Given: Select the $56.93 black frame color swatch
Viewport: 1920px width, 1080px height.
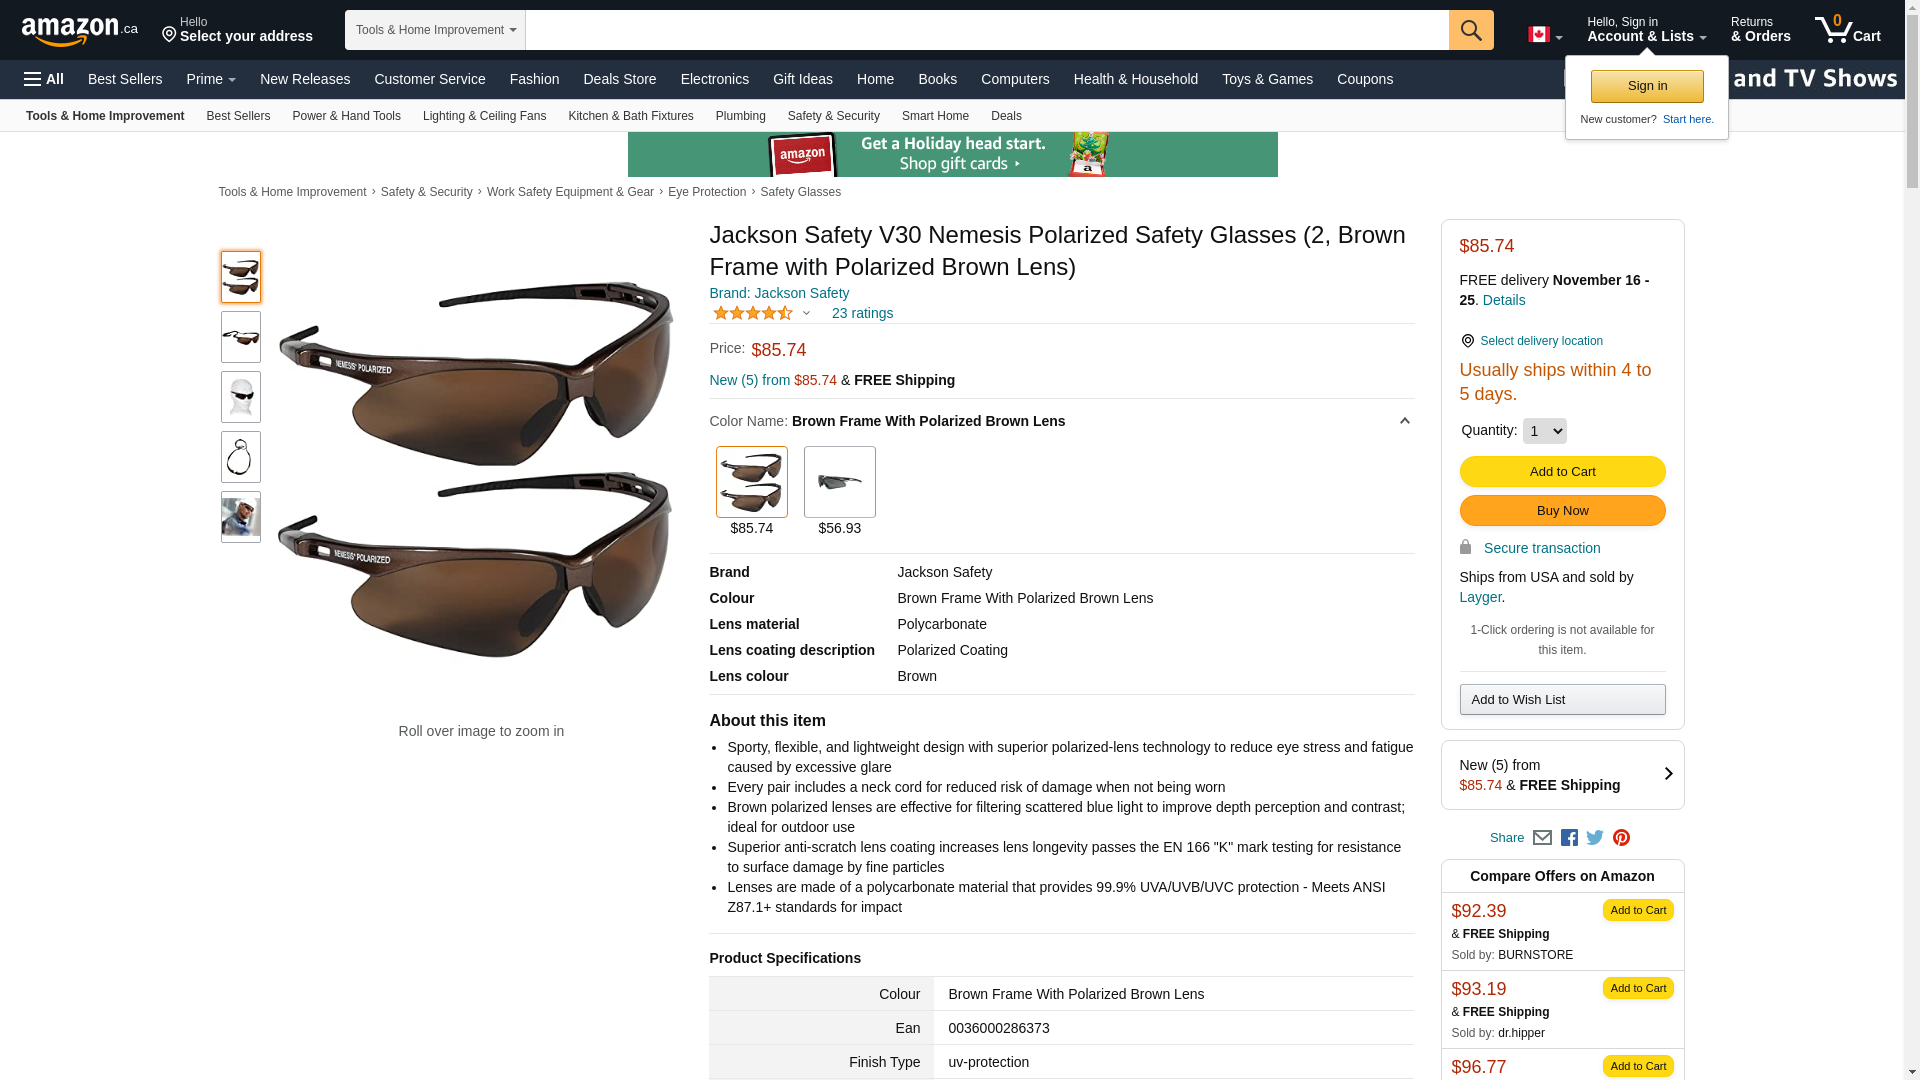Looking at the screenshot, I should (x=839, y=482).
